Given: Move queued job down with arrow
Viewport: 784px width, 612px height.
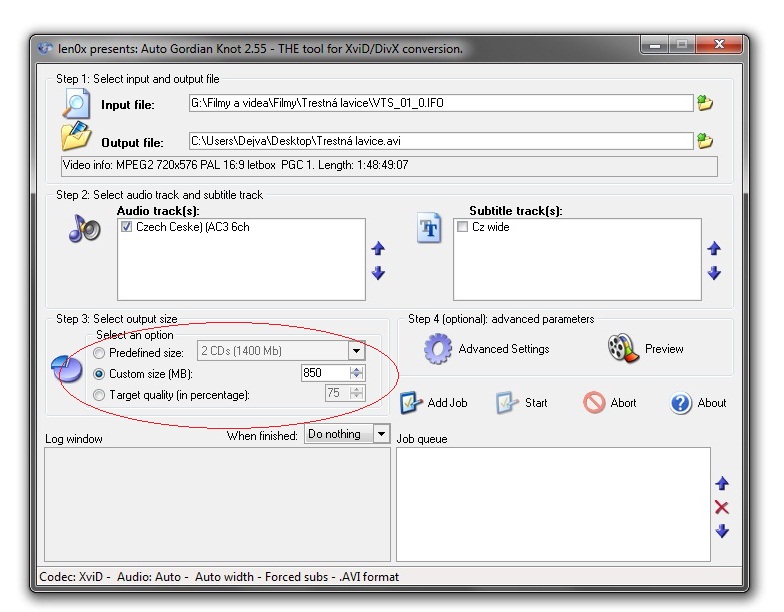Looking at the screenshot, I should 722,531.
